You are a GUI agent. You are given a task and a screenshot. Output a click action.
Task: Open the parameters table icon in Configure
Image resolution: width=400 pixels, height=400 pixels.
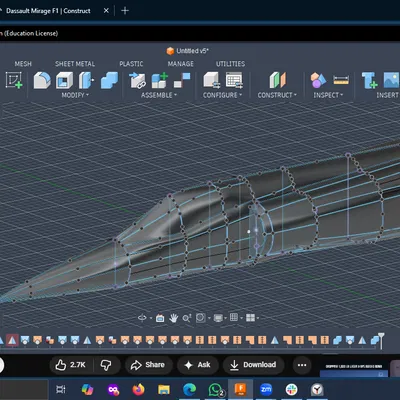pyautogui.click(x=234, y=80)
